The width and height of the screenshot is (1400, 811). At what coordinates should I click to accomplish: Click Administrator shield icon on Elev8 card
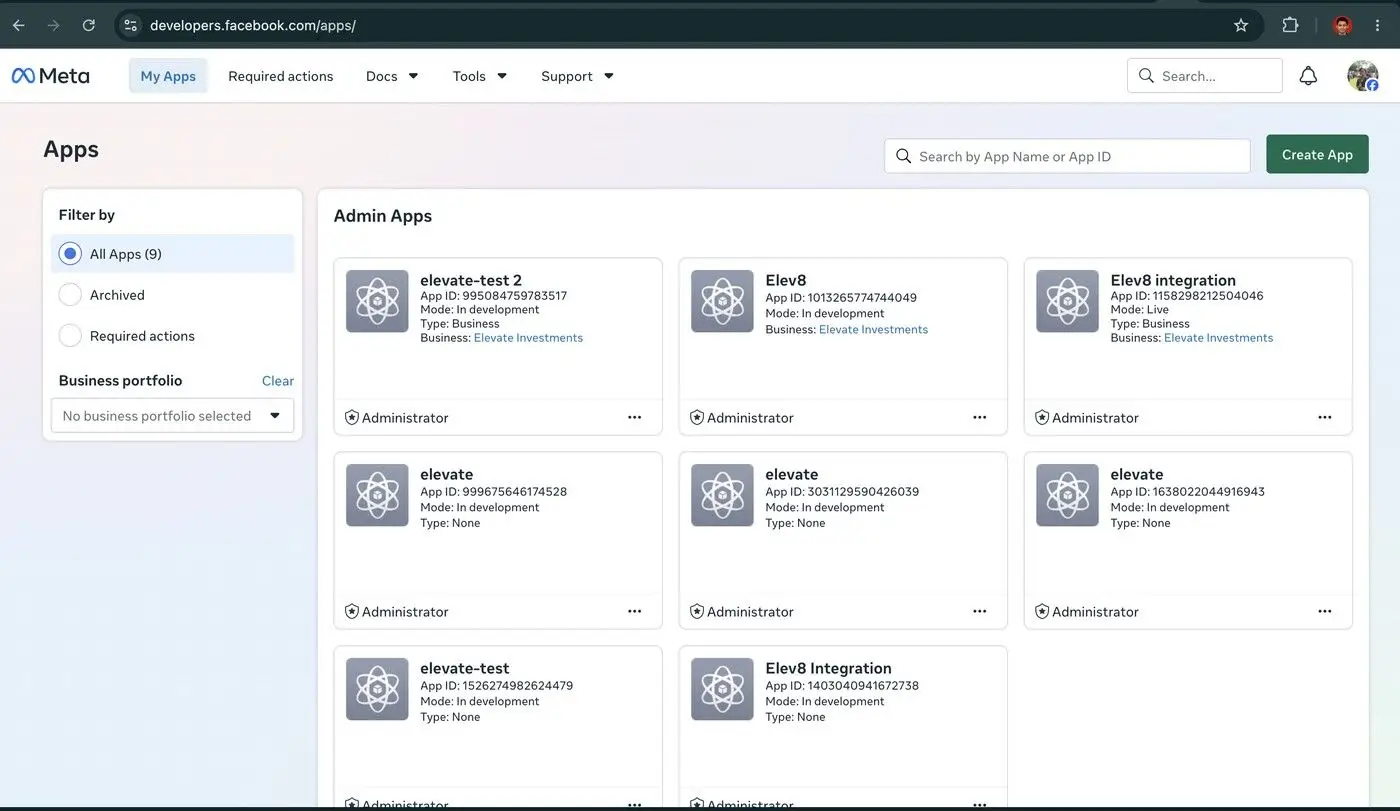point(697,417)
